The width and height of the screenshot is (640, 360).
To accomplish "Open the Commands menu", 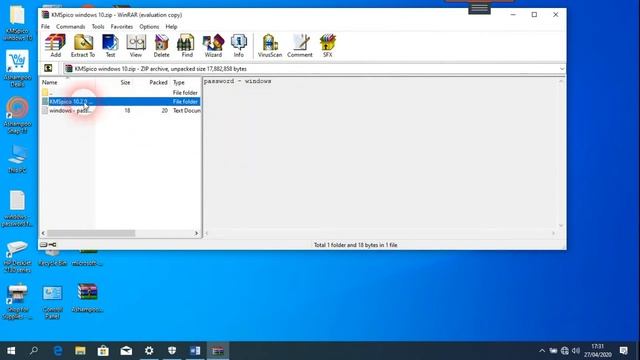I will click(x=71, y=27).
